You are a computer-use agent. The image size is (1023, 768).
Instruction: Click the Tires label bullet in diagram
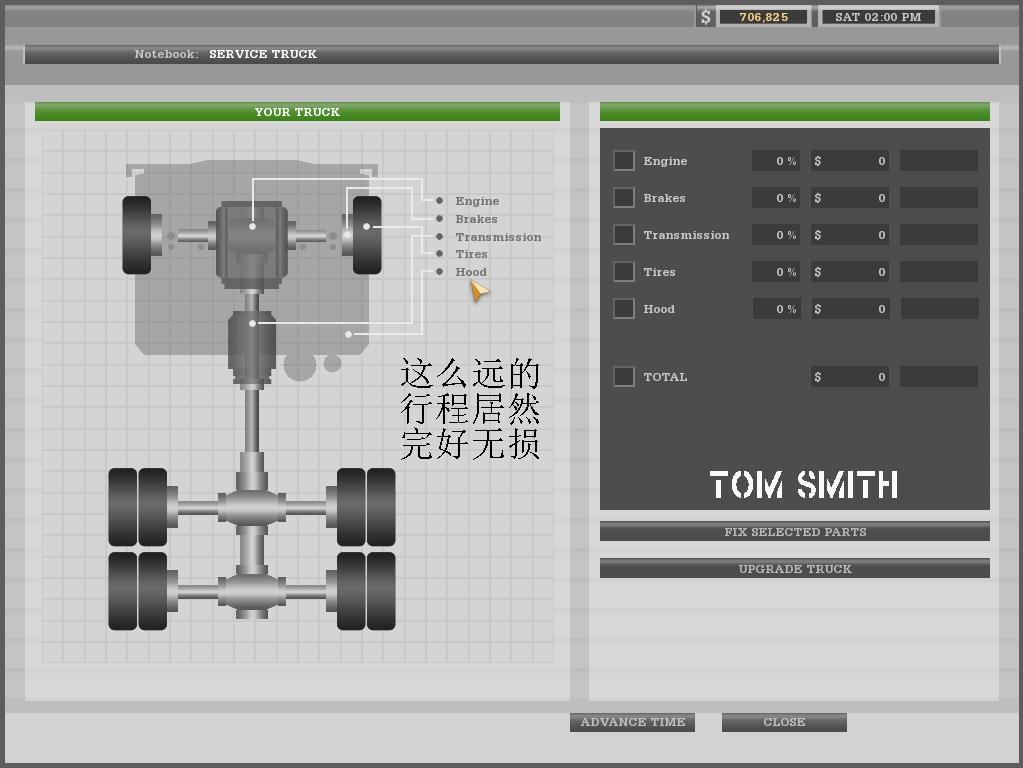[439, 254]
